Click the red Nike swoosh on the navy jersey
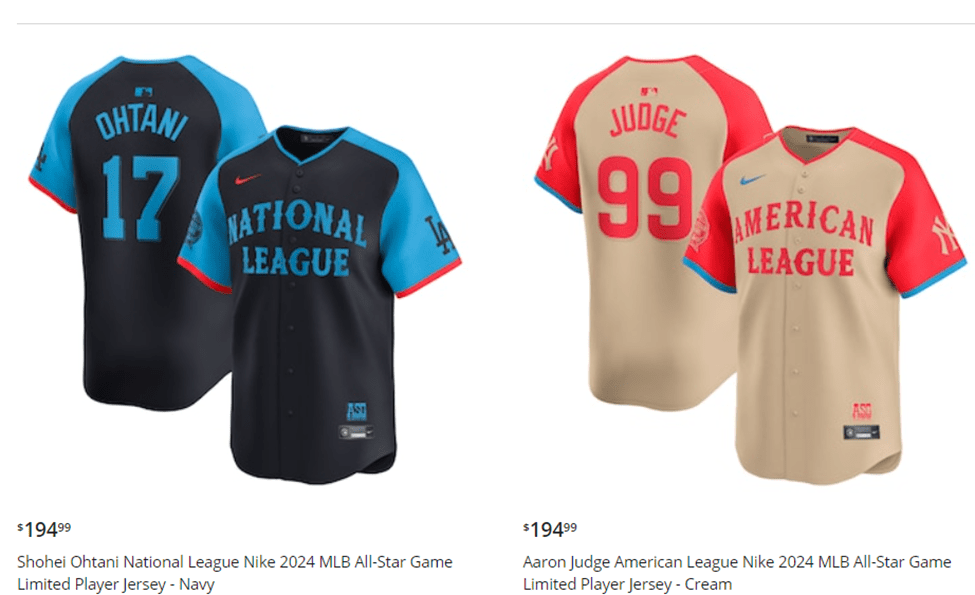Viewport: 975px width, 595px height. pos(247,180)
